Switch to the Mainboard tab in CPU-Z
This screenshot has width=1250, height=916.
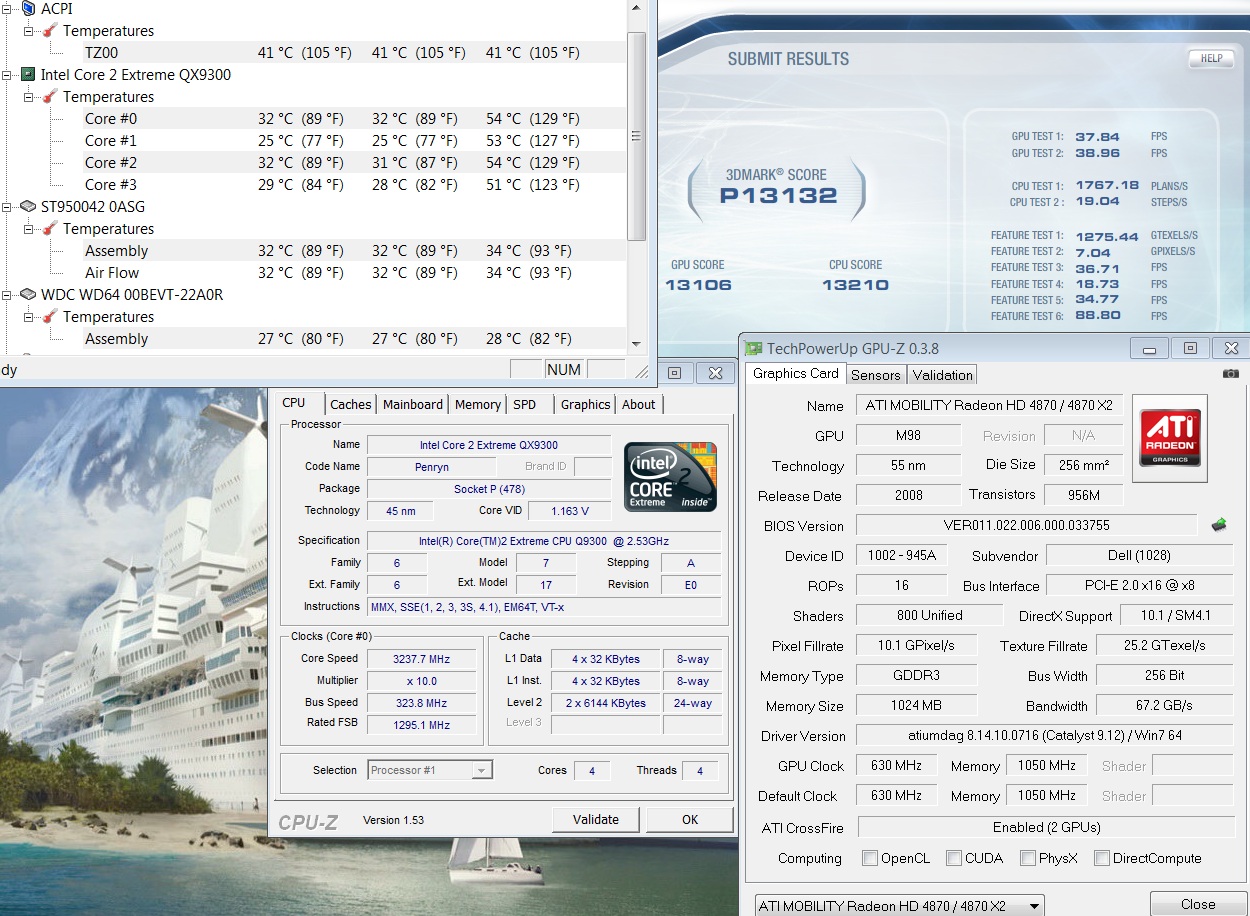412,404
